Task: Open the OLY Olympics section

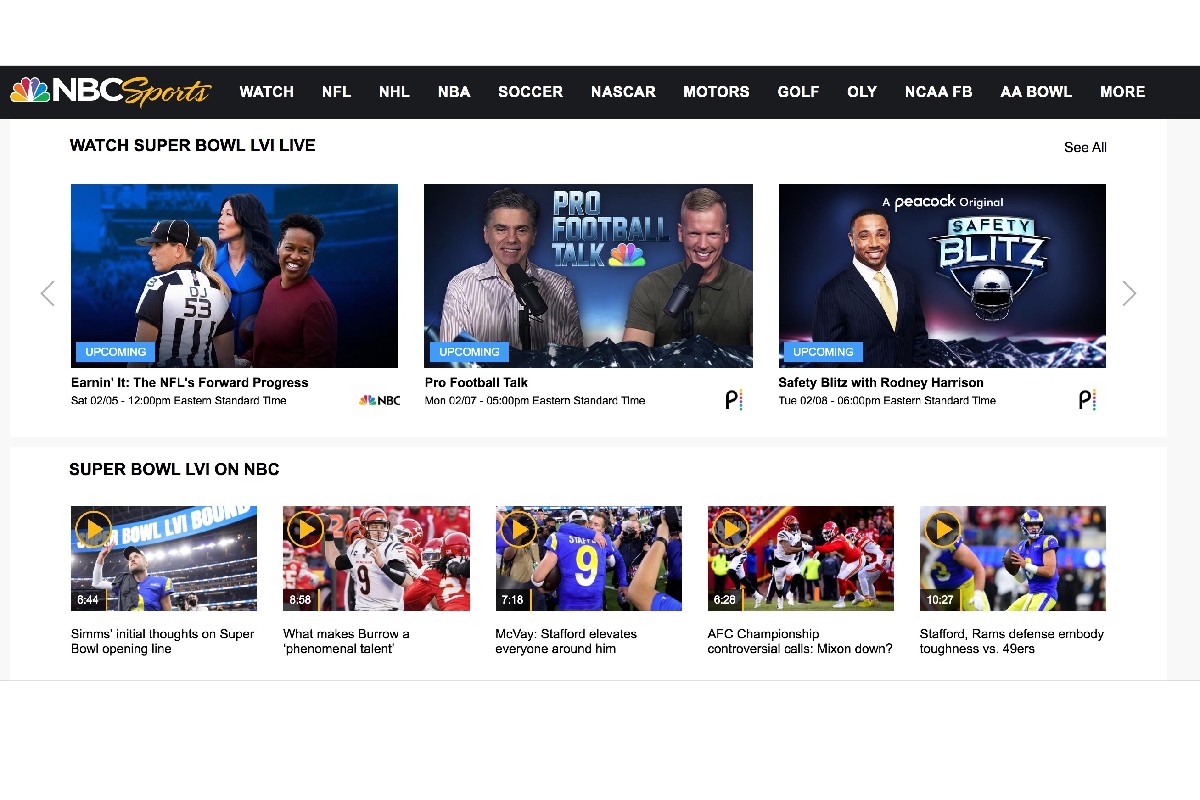Action: click(862, 91)
